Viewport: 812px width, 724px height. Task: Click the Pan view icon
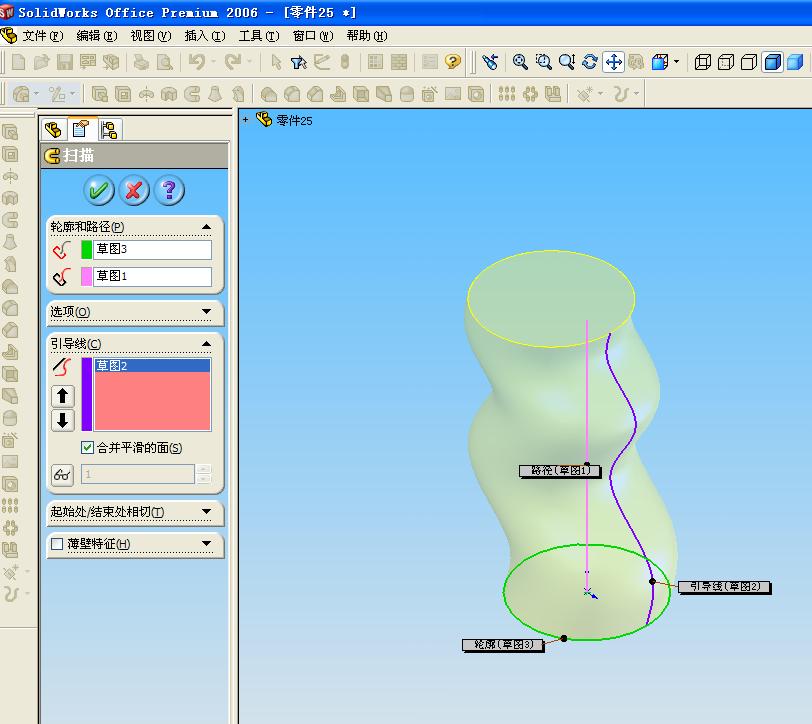[x=614, y=62]
